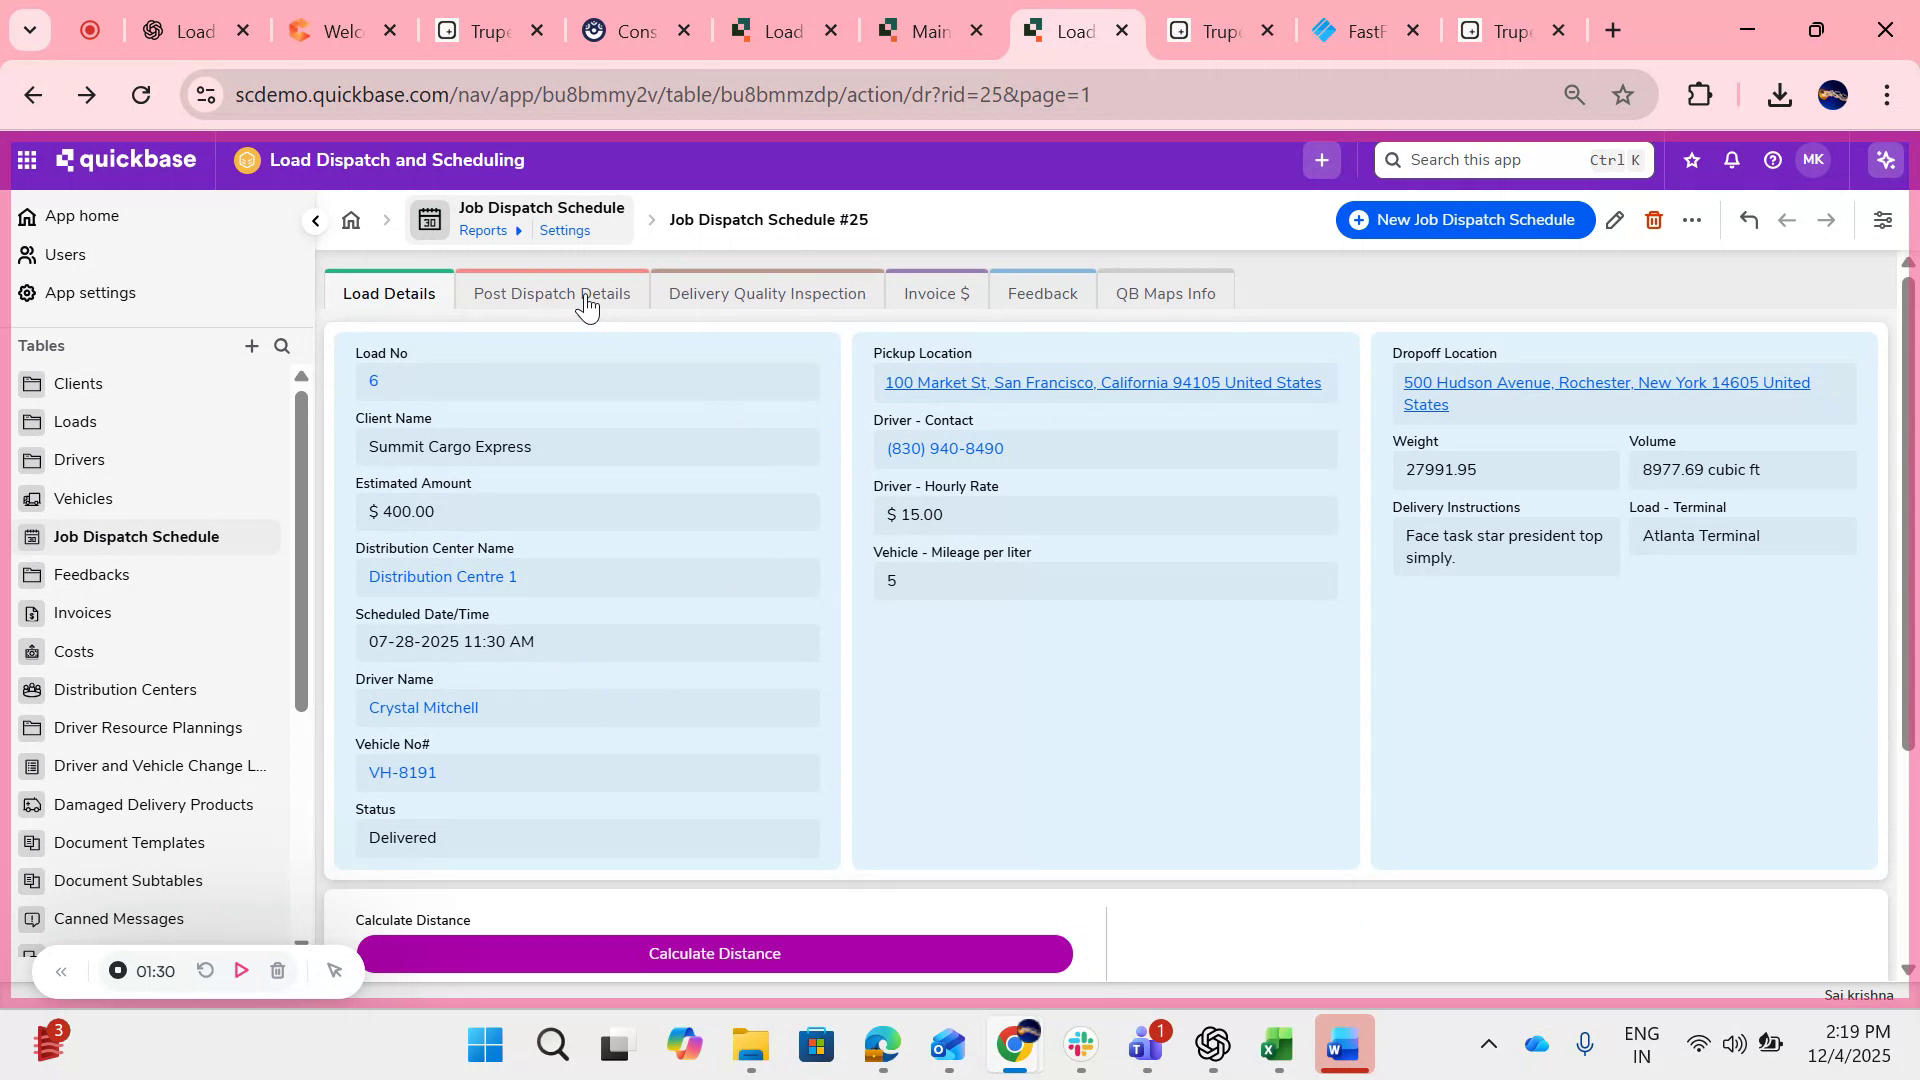Open help using the question mark icon
The image size is (1920, 1080).
point(1771,159)
